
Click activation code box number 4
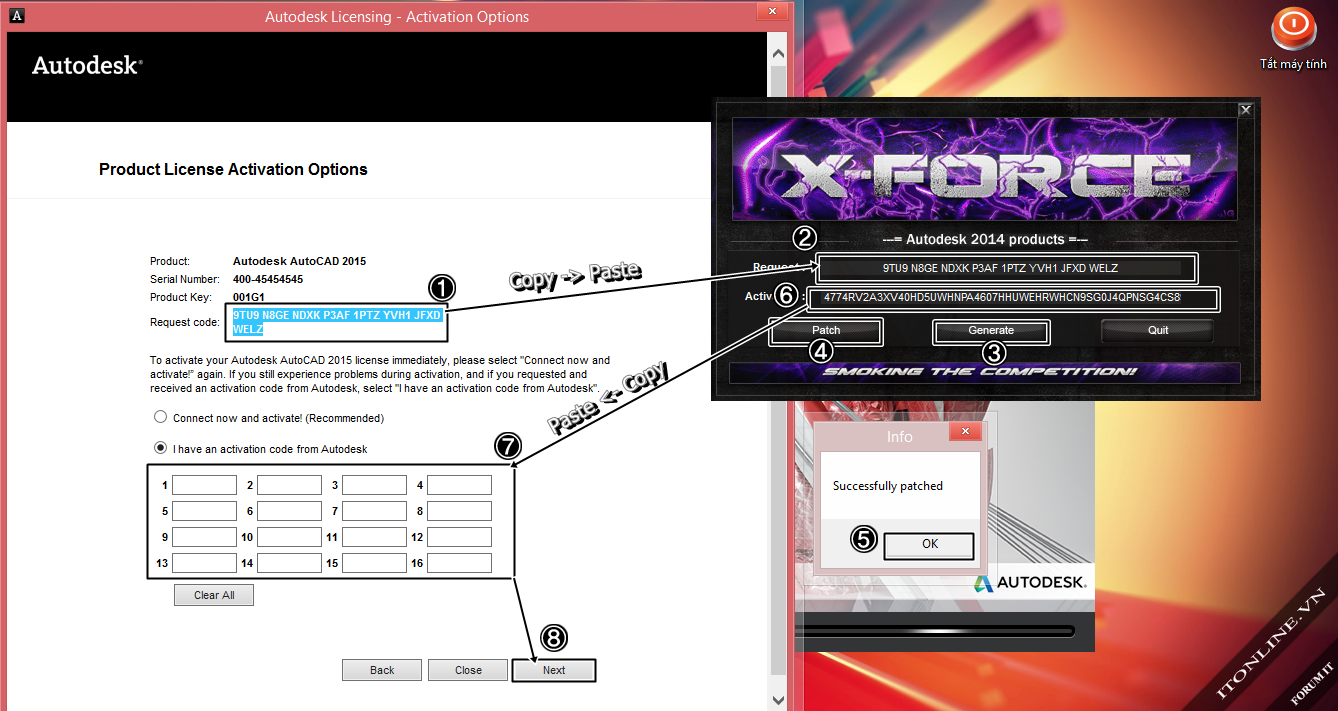click(x=459, y=485)
